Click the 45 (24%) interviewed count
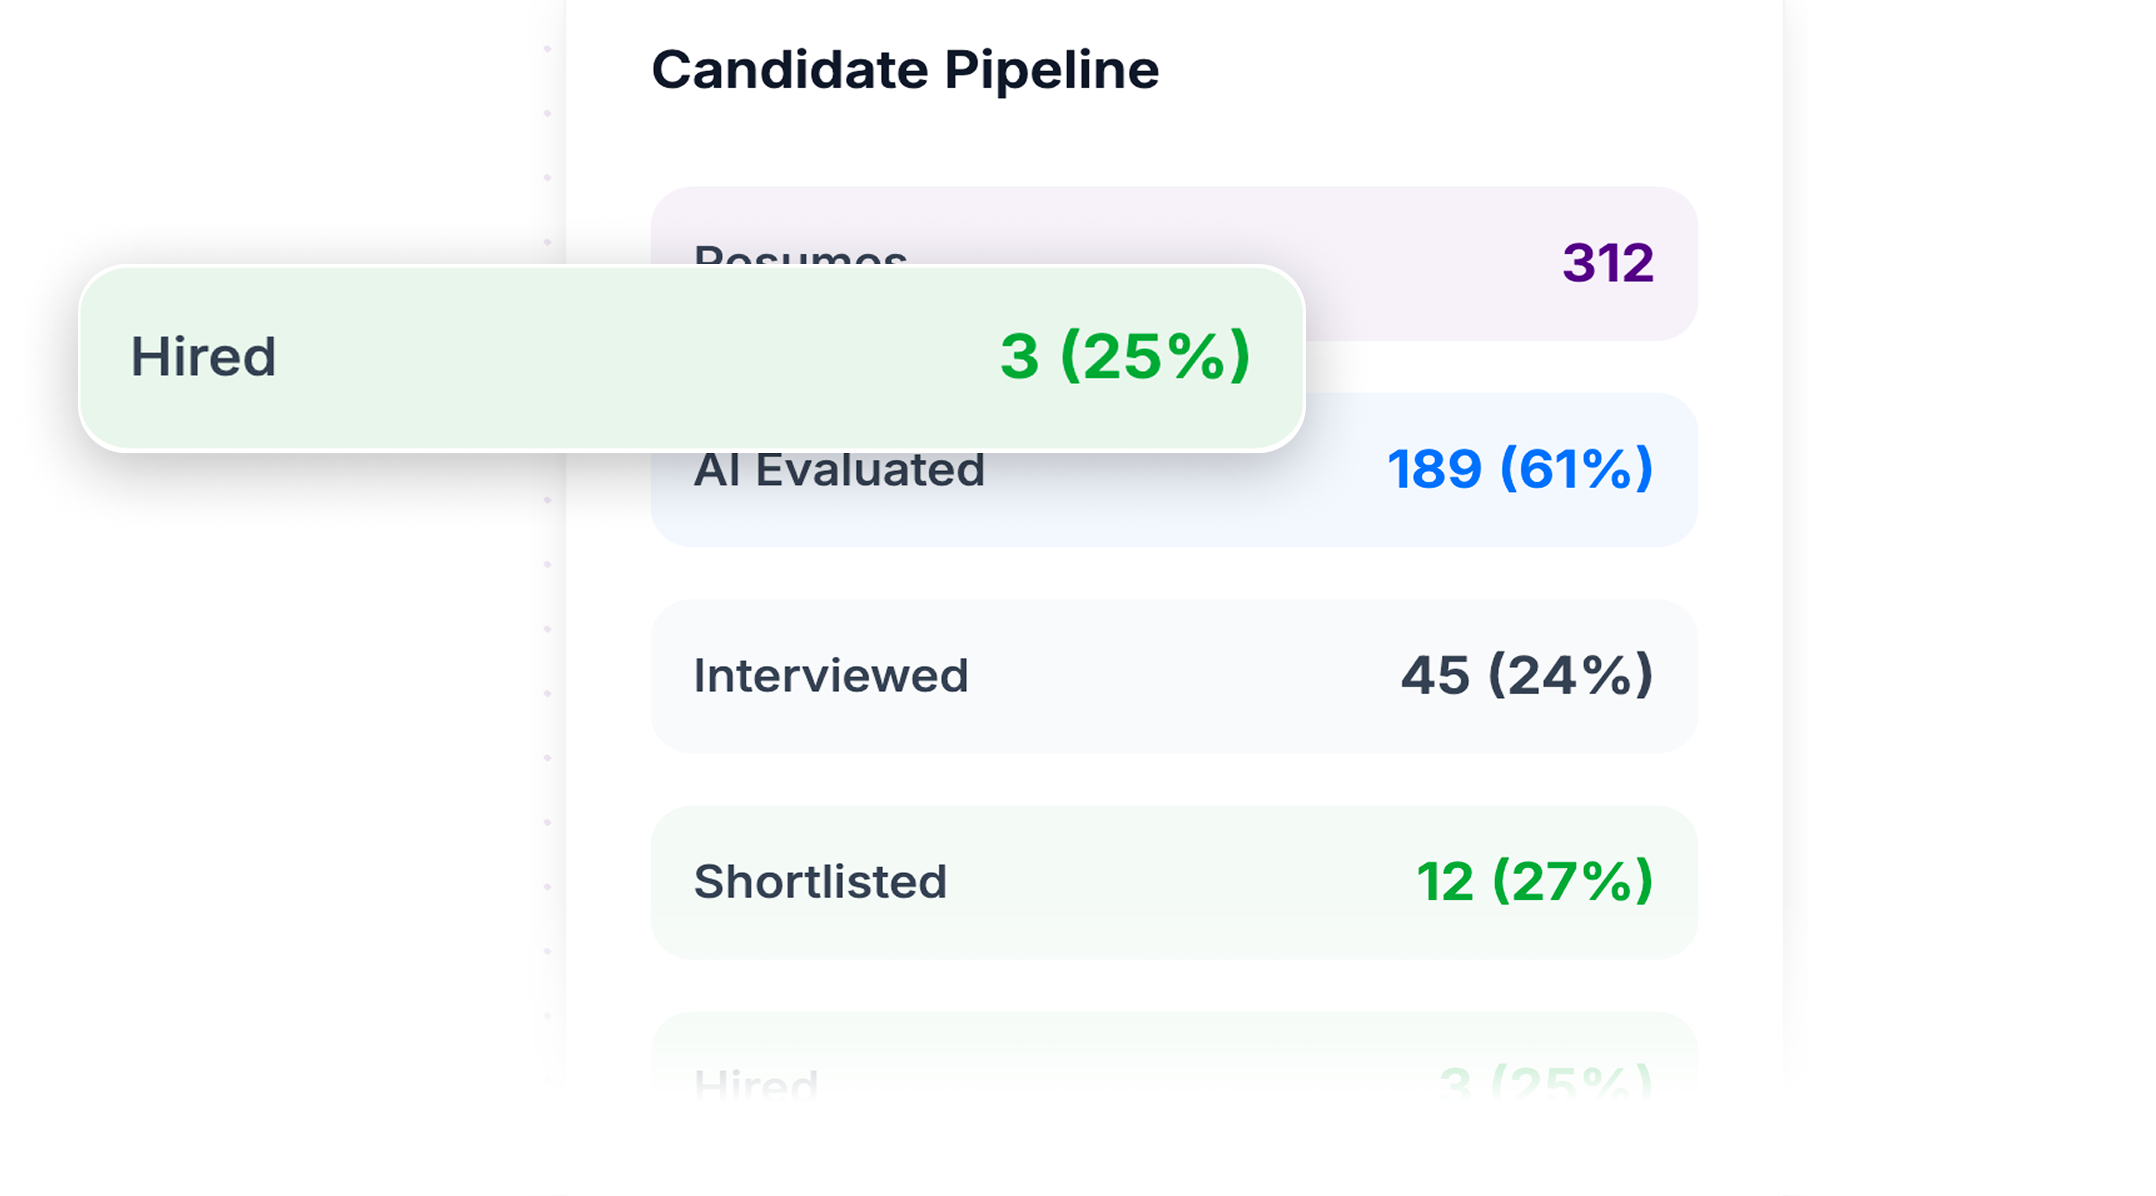The width and height of the screenshot is (2156, 1196). (1526, 676)
